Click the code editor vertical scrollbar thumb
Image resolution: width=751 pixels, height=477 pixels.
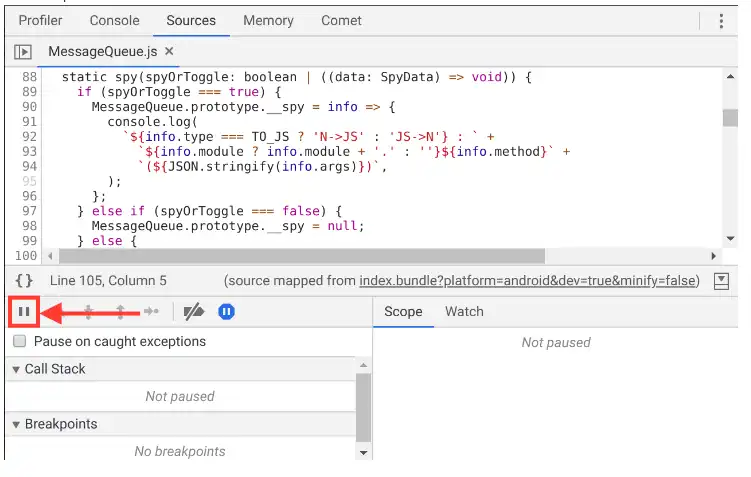click(730, 118)
